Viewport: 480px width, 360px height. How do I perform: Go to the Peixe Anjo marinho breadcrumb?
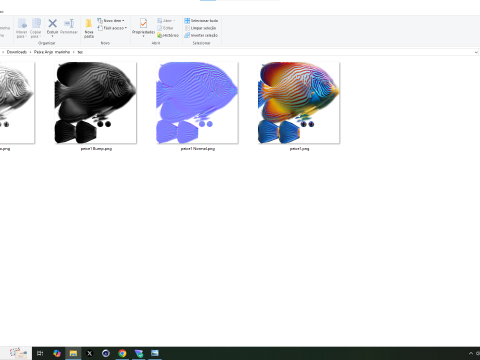click(52, 52)
